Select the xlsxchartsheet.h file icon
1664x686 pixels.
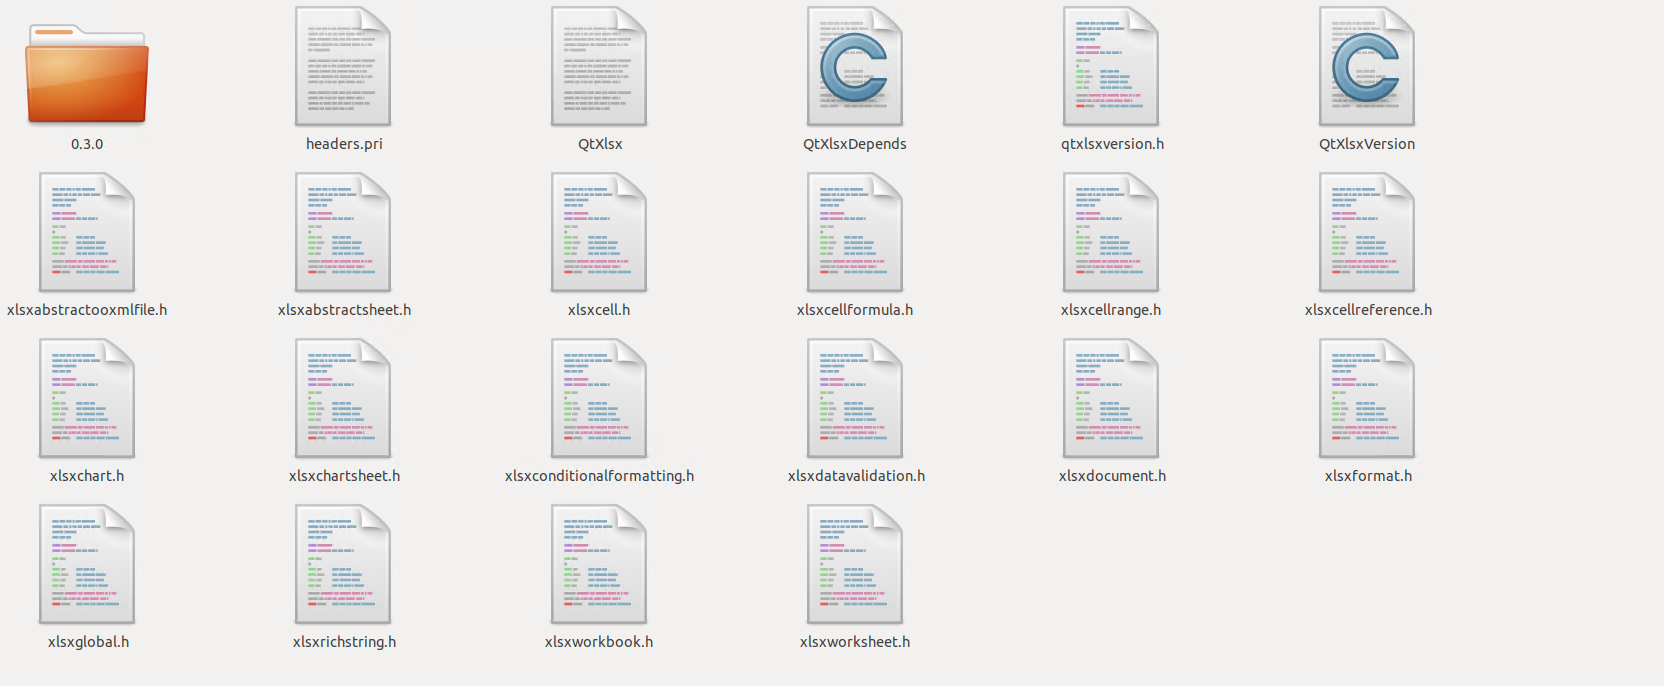point(343,398)
